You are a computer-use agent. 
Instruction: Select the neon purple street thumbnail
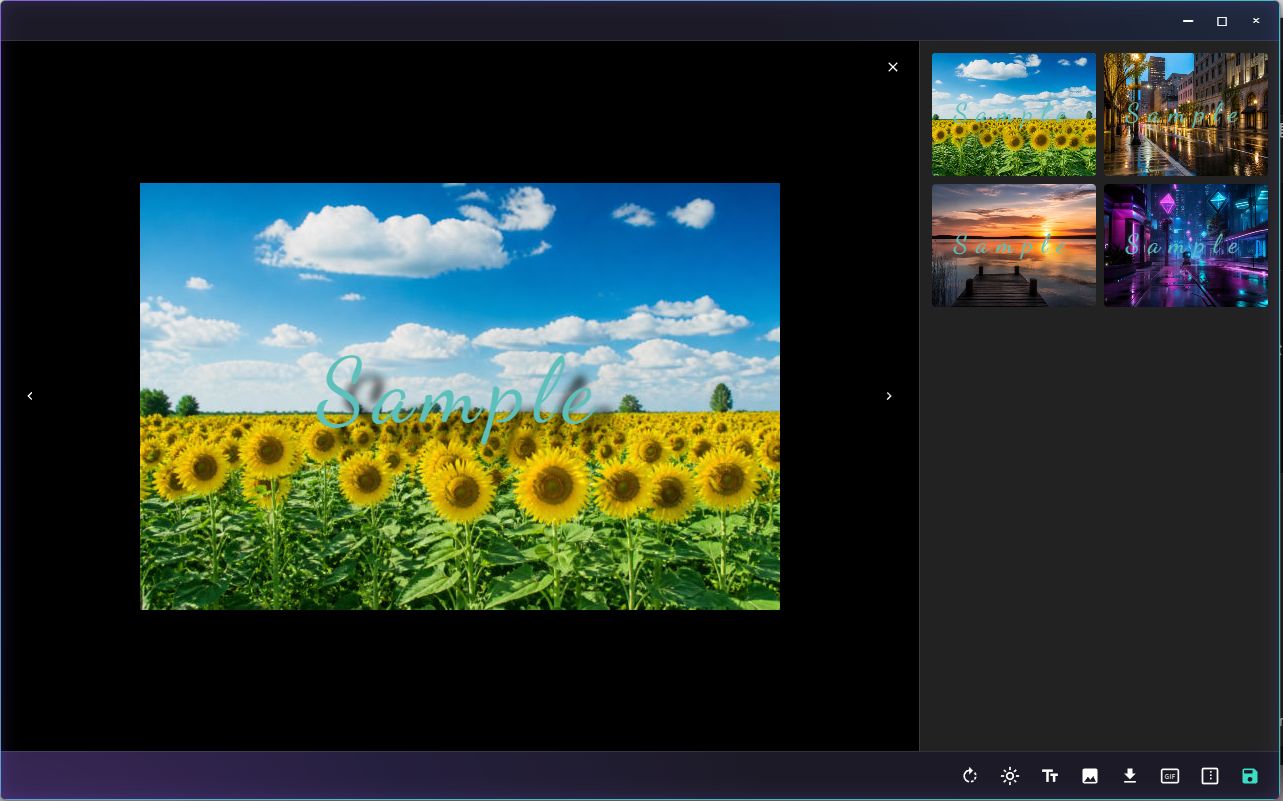click(1186, 245)
